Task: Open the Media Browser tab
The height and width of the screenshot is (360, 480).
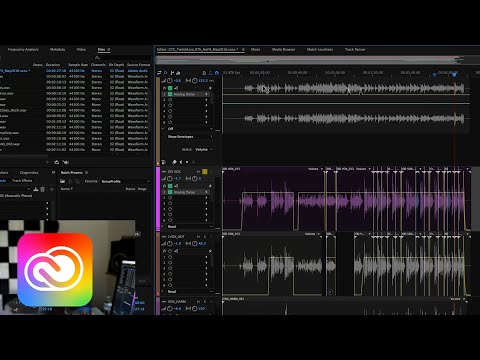Action: tap(283, 49)
